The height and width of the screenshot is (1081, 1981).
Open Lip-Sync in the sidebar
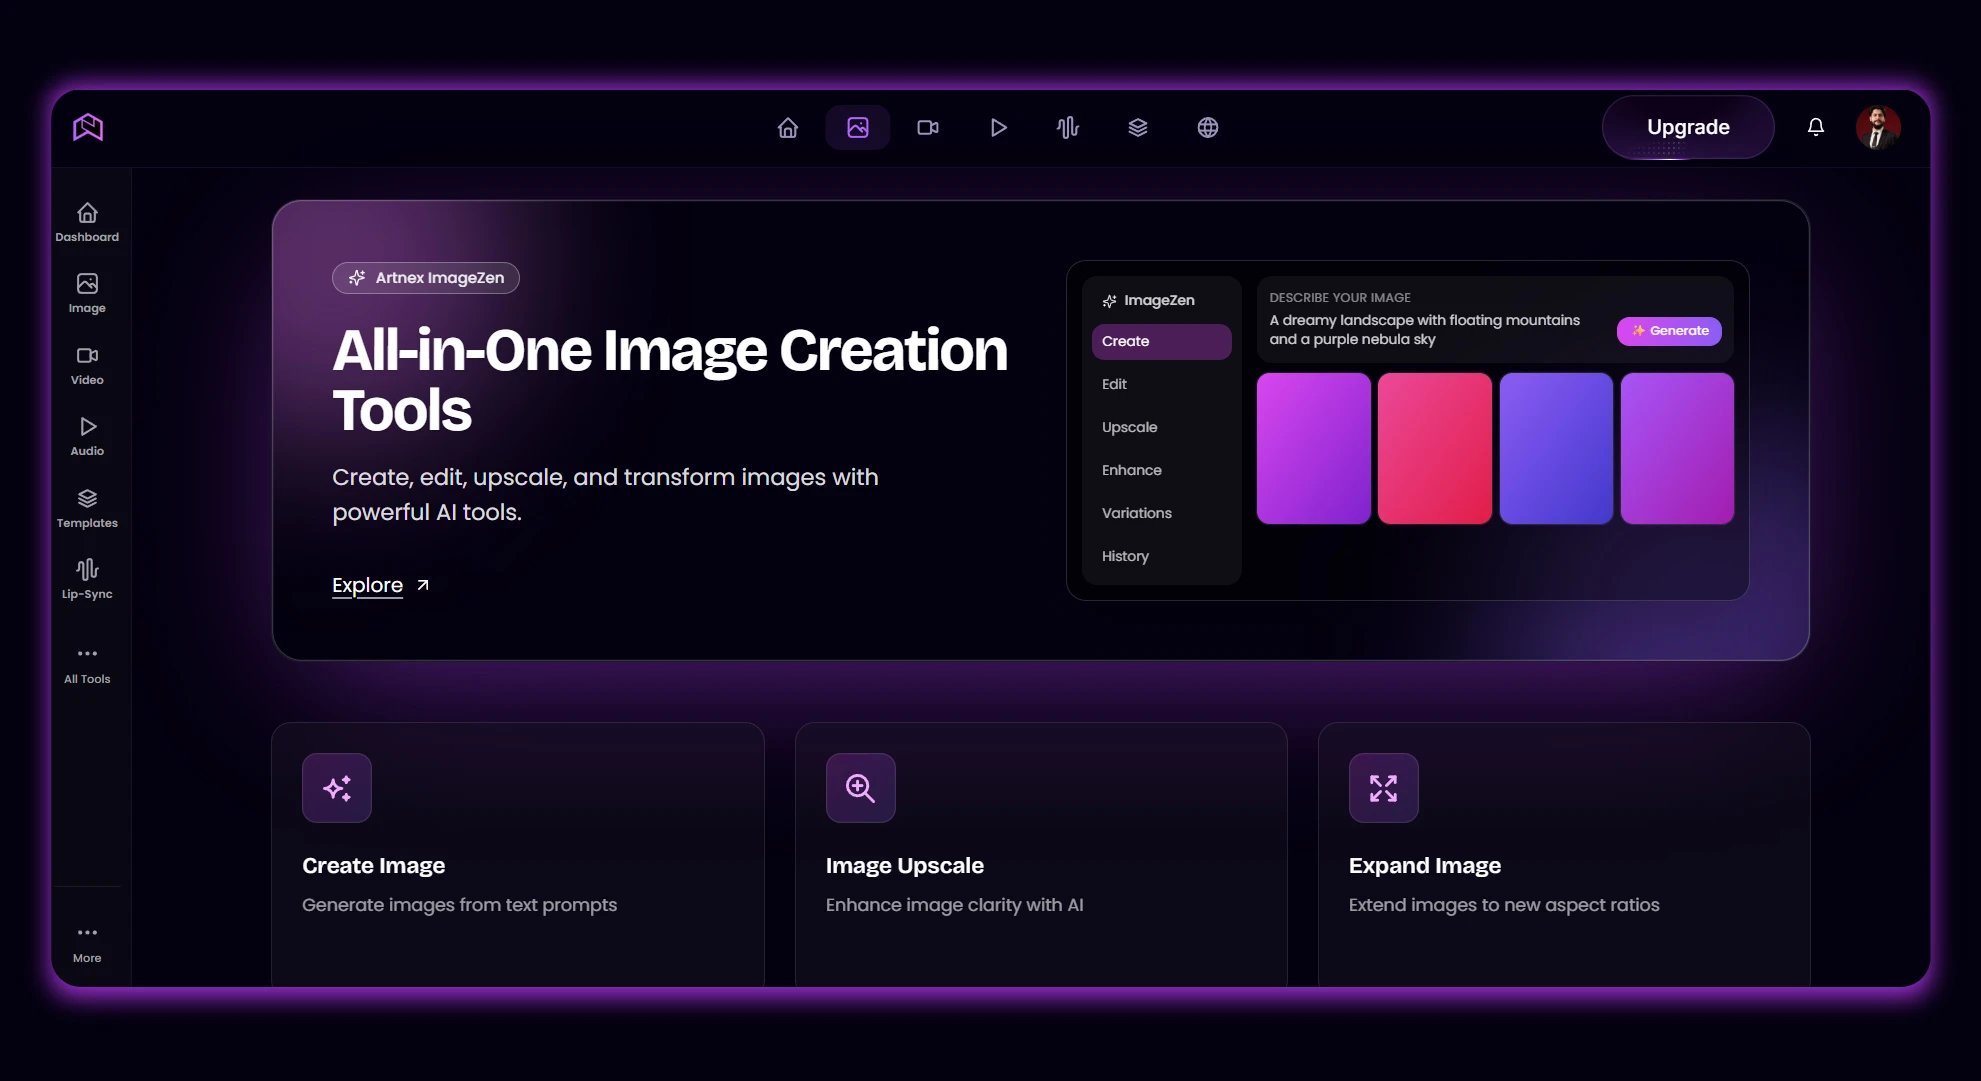coord(87,579)
